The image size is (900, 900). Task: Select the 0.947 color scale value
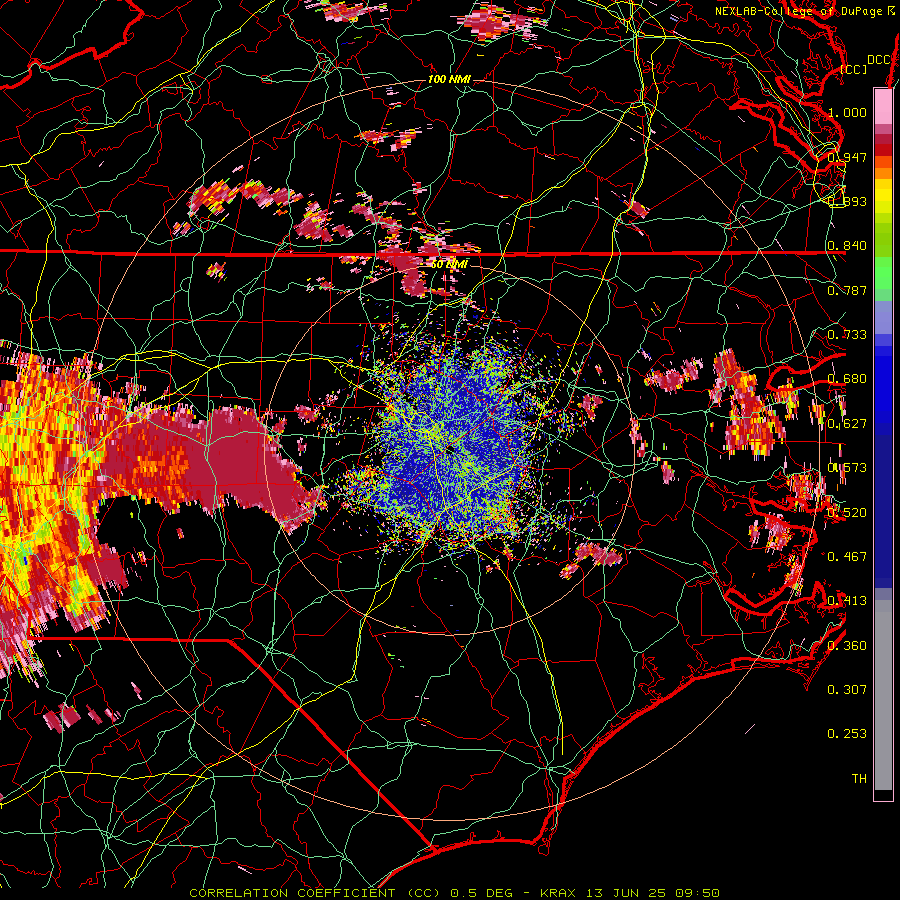pyautogui.click(x=847, y=157)
